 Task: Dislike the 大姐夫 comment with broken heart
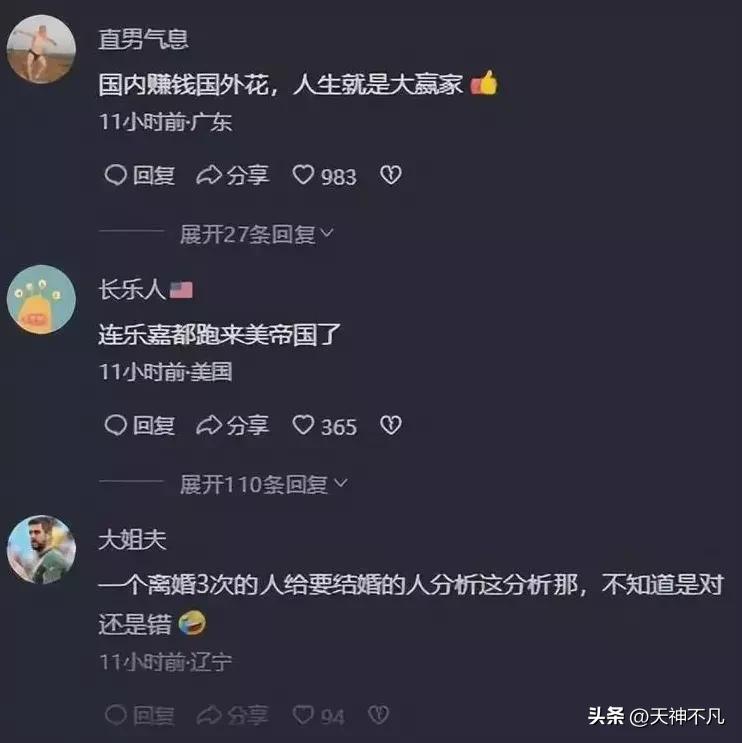(379, 715)
